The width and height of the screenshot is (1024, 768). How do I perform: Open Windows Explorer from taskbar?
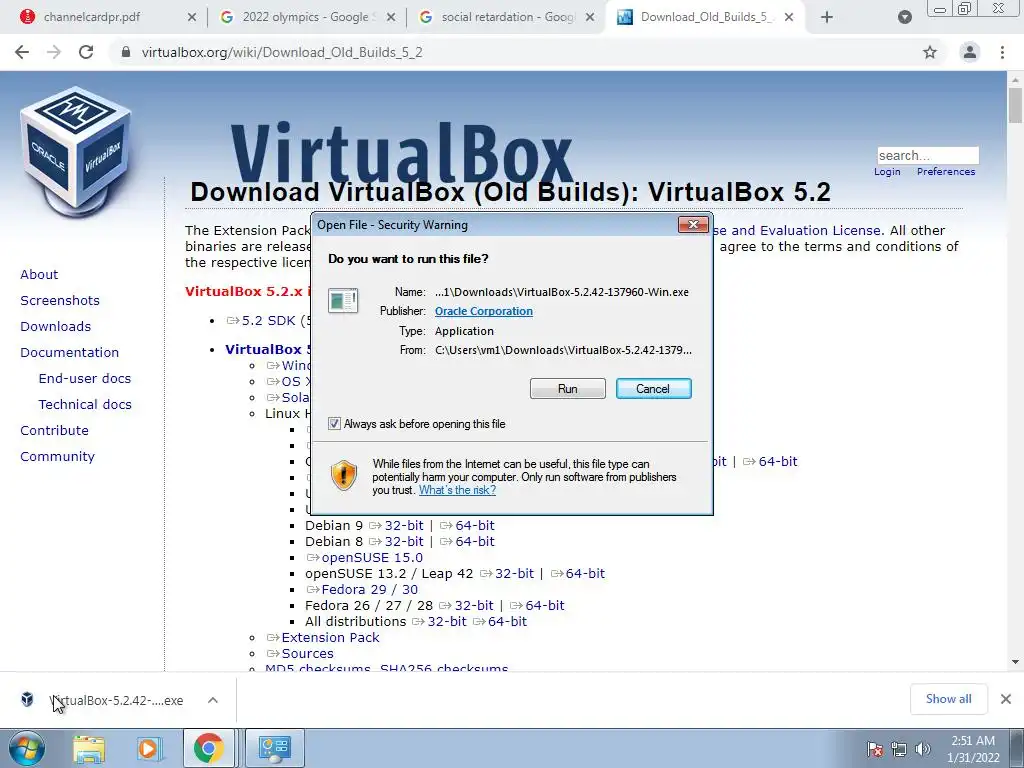[88, 748]
